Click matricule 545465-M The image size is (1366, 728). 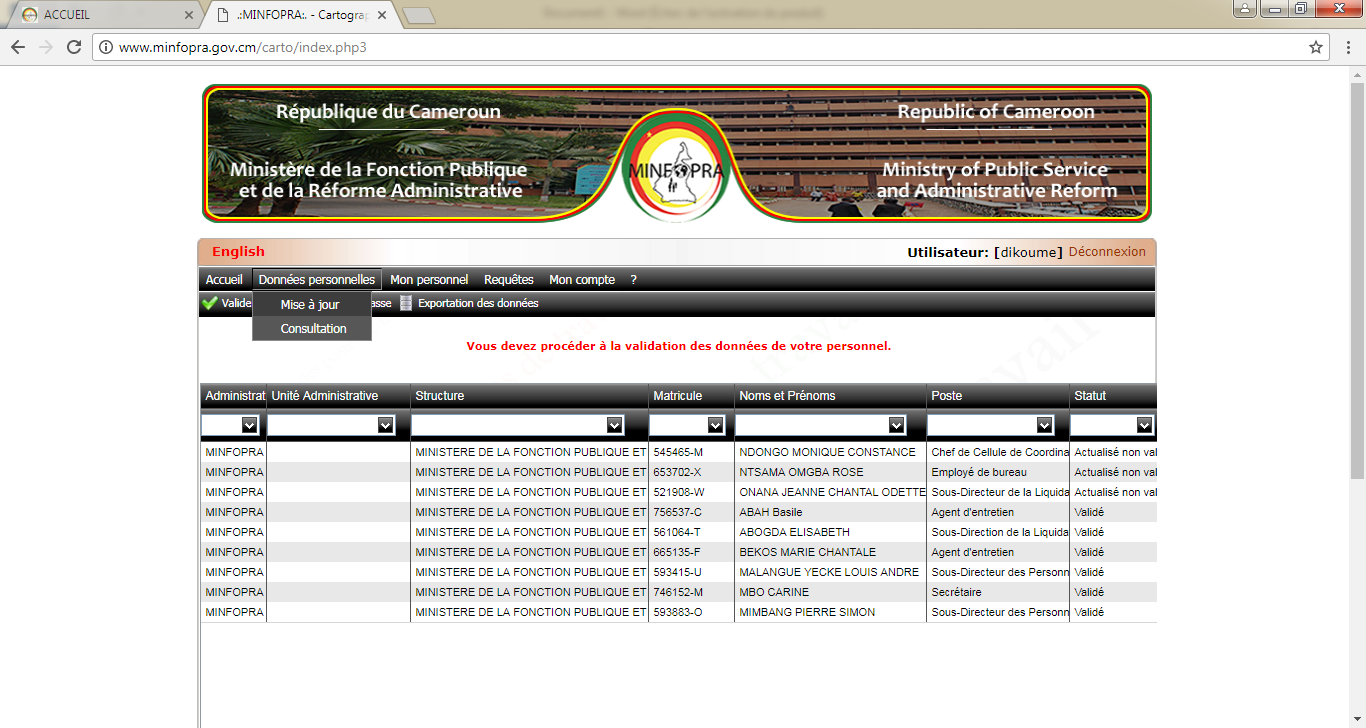pos(678,452)
